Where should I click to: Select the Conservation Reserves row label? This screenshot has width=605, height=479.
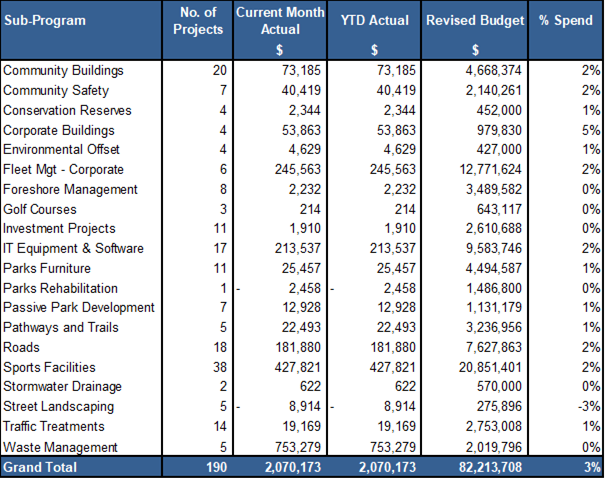pos(67,110)
